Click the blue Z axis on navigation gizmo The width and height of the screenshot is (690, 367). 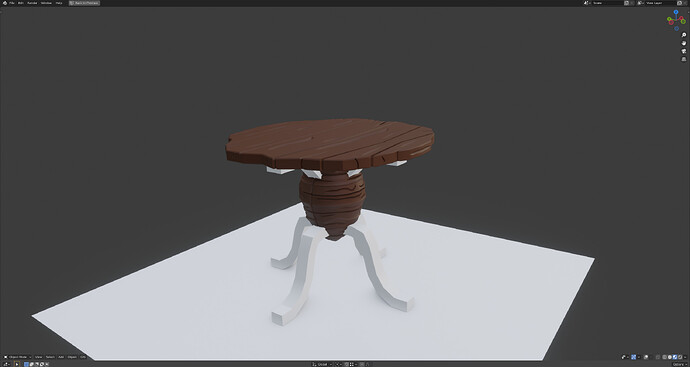pos(676,12)
